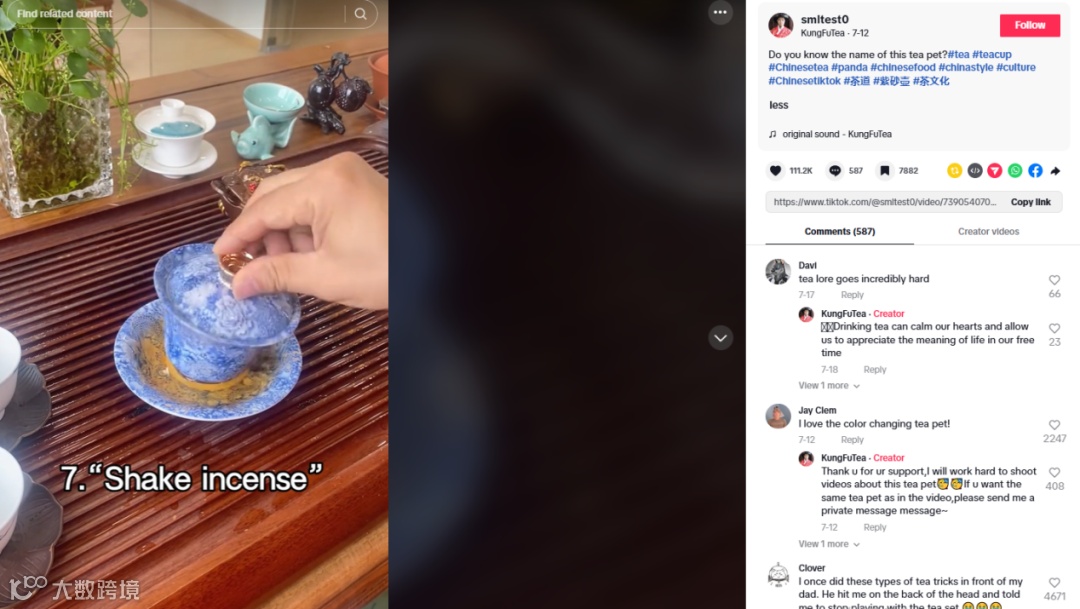Share to WhatsApp icon
The width and height of the screenshot is (1080, 609).
1015,171
